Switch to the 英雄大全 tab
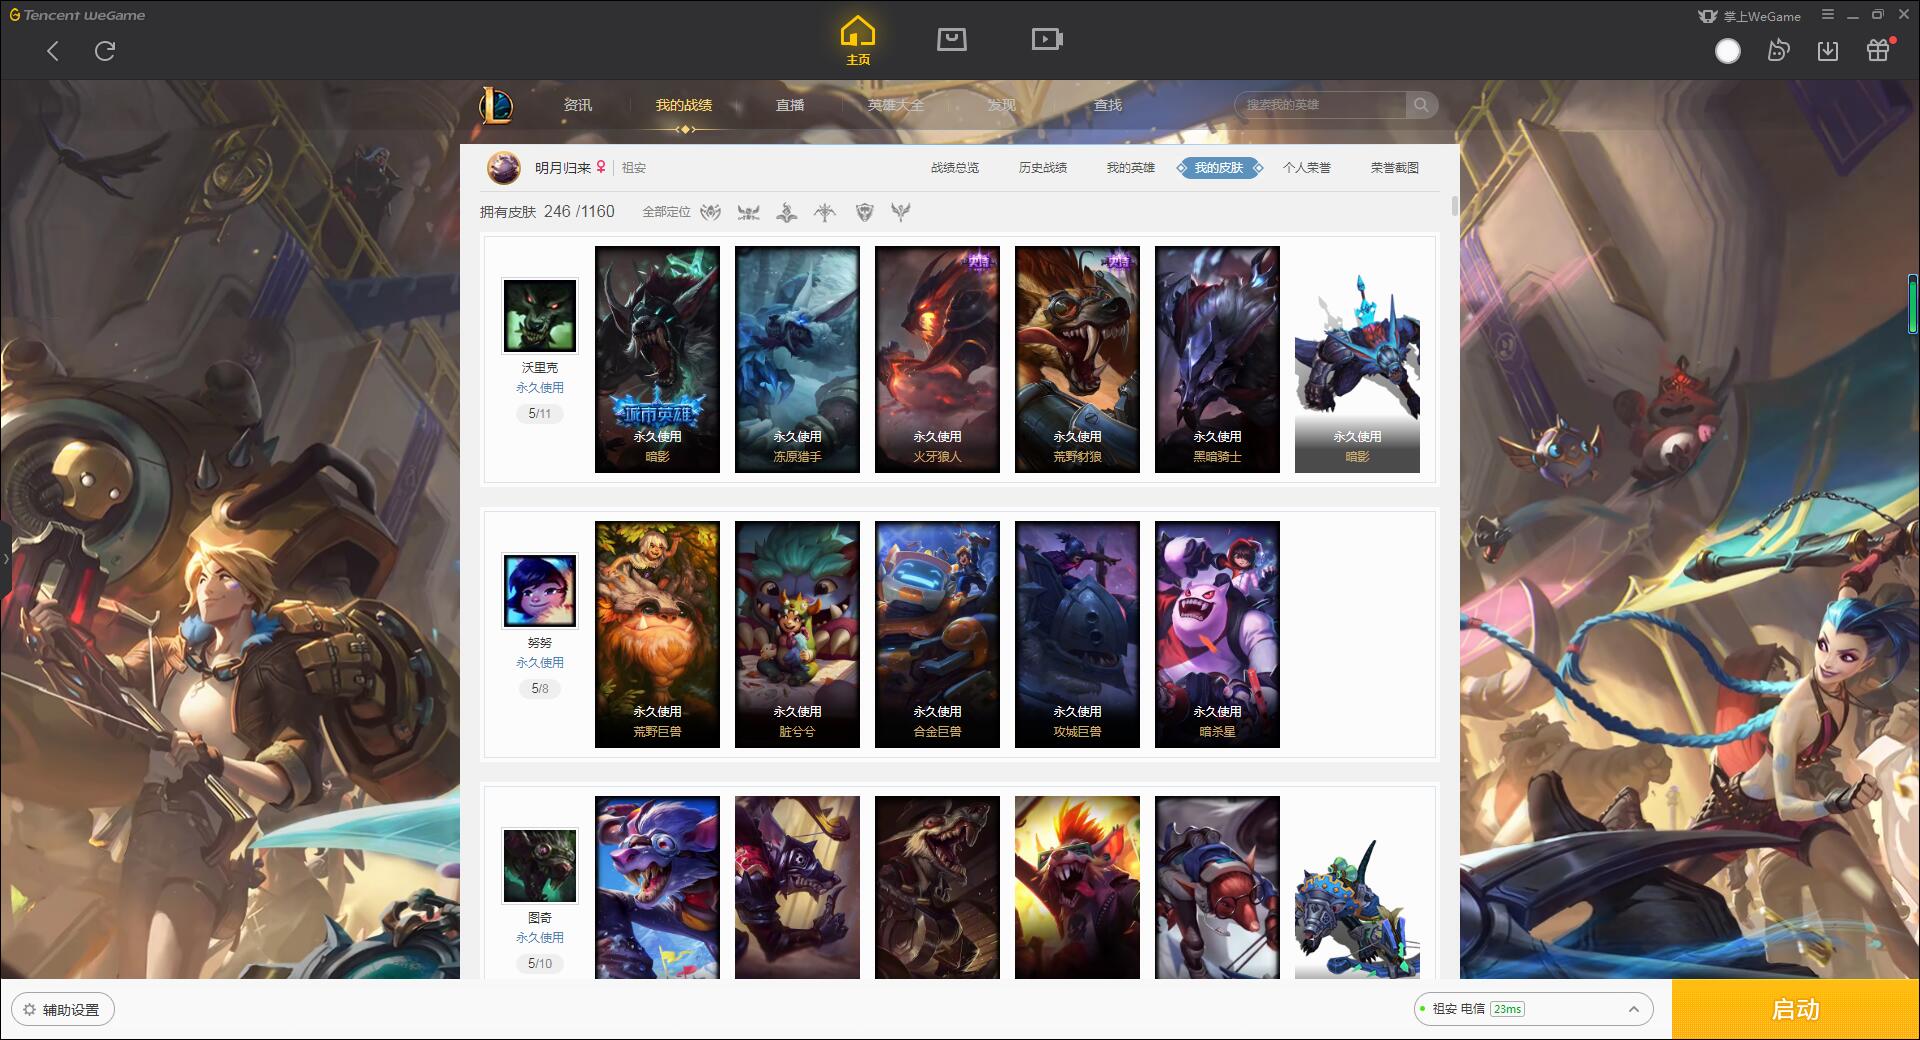The height and width of the screenshot is (1040, 1920). [896, 105]
